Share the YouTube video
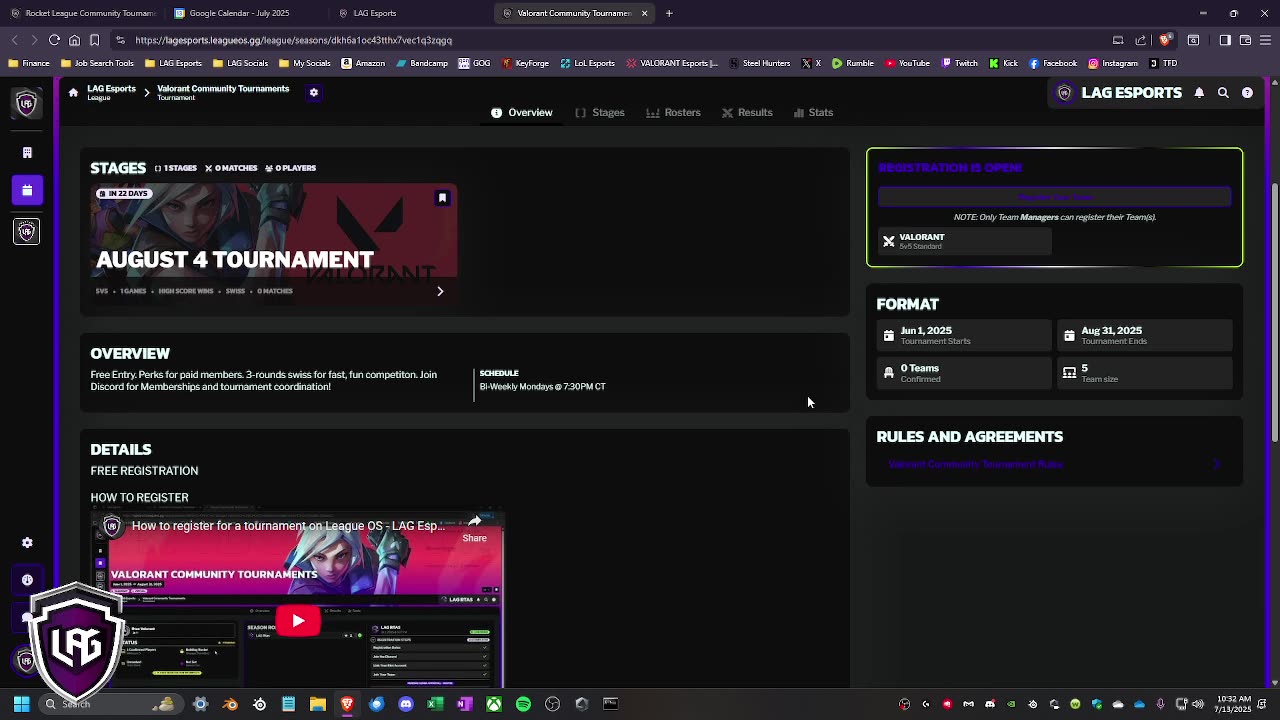Image resolution: width=1280 pixels, height=720 pixels. click(x=474, y=528)
